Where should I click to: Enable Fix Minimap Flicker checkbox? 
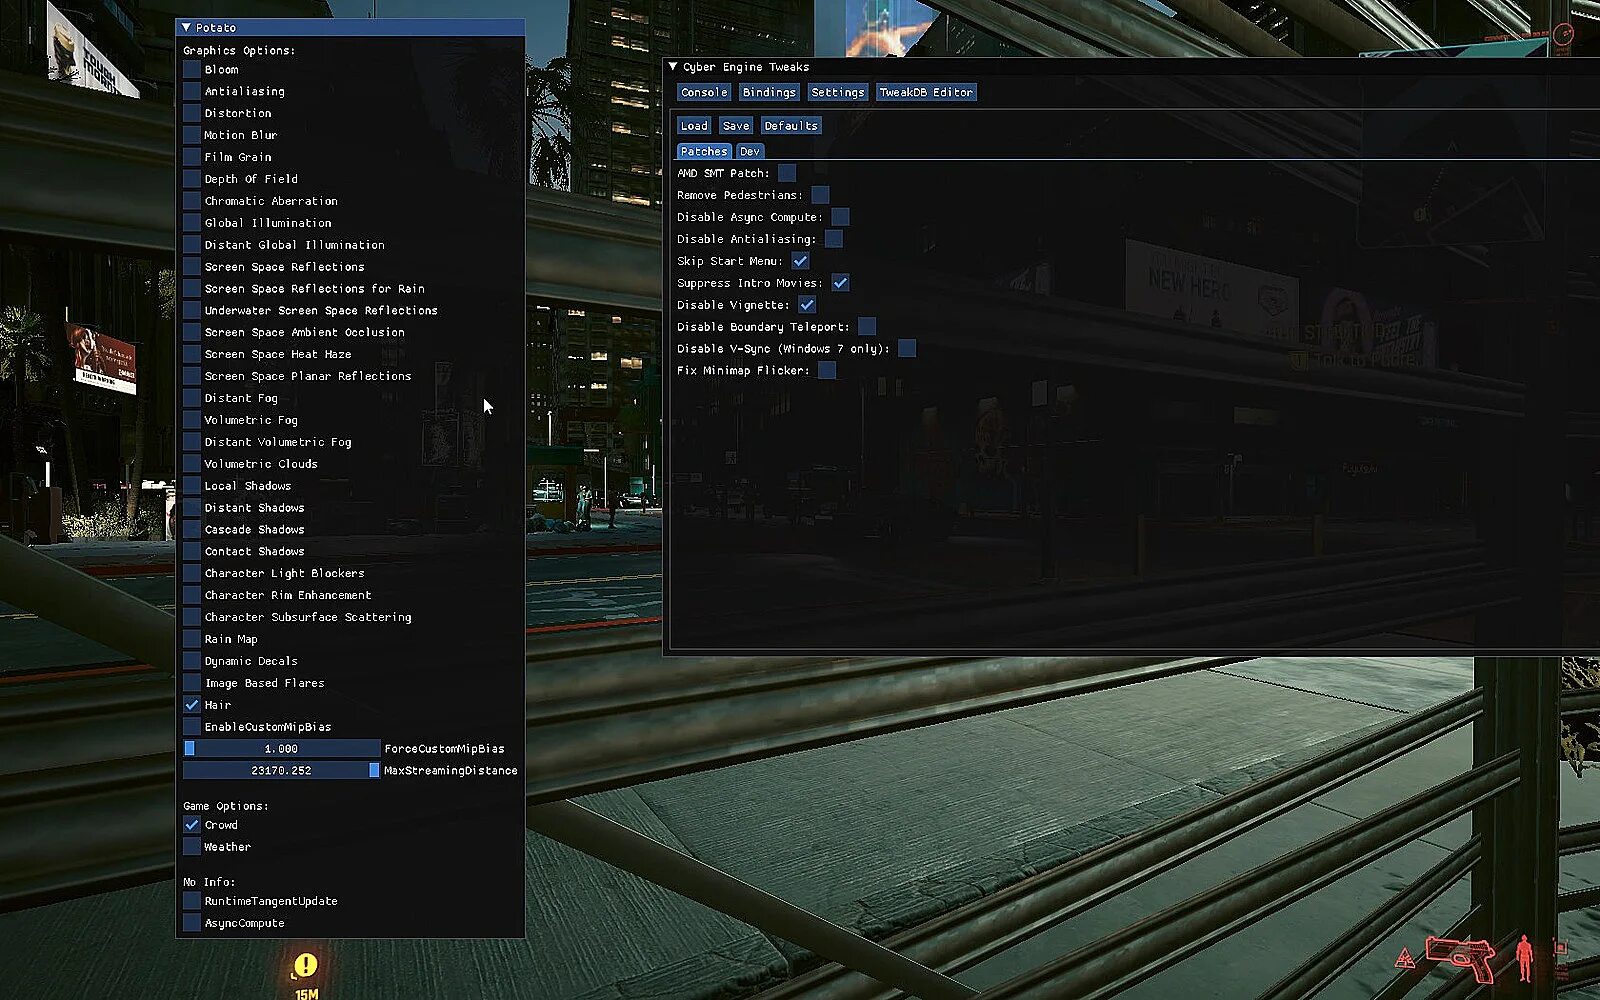coord(827,371)
